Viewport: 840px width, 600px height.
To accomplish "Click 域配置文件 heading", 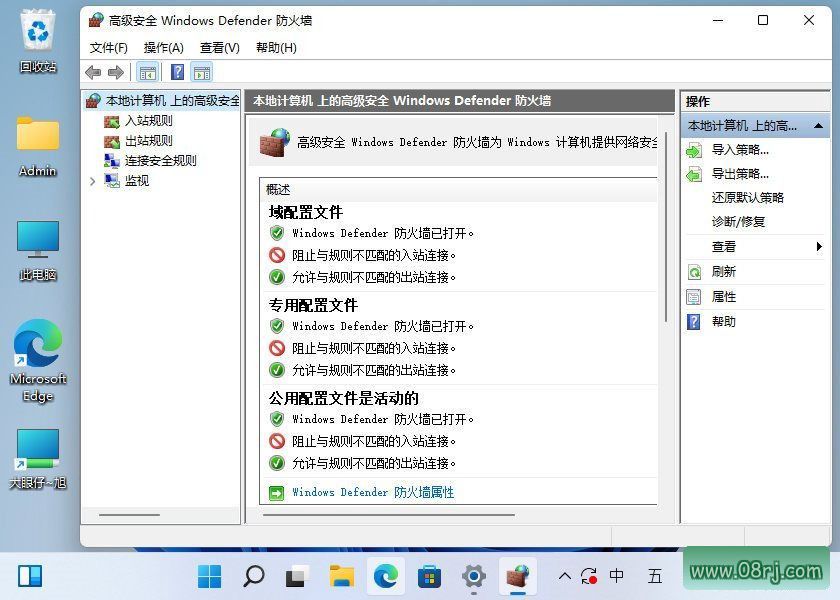I will pos(305,213).
